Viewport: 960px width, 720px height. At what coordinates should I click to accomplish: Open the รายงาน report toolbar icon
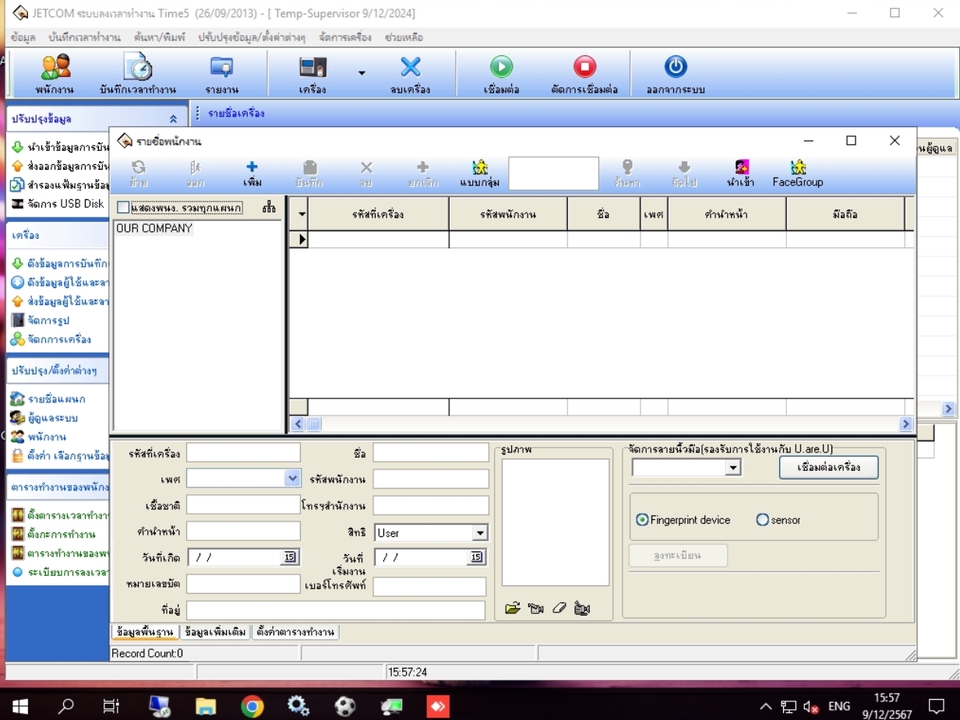222,74
